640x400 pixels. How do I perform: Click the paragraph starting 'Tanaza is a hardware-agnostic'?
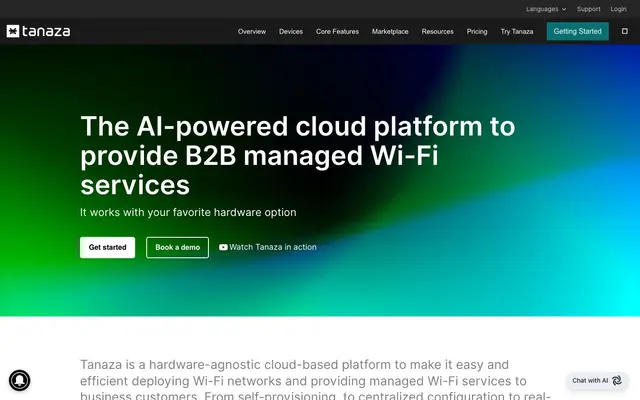pyautogui.click(x=316, y=380)
